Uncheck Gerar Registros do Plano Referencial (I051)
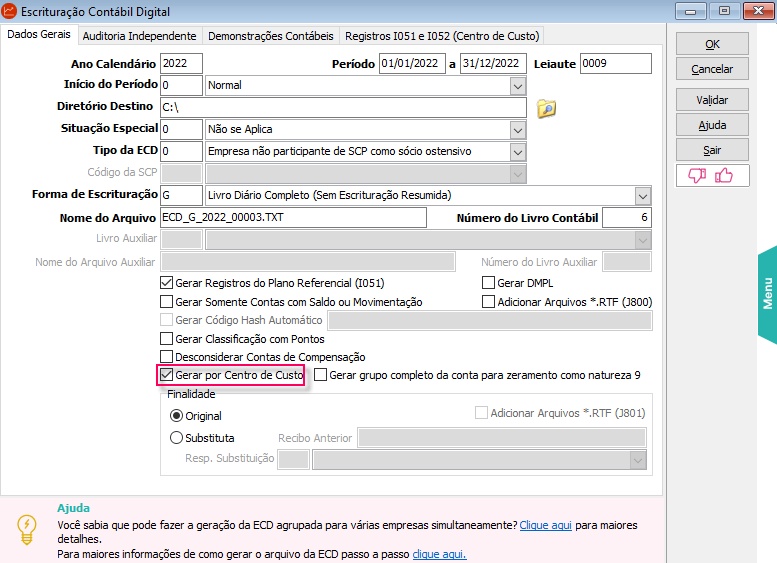Screen dimensions: 777x563 166,283
